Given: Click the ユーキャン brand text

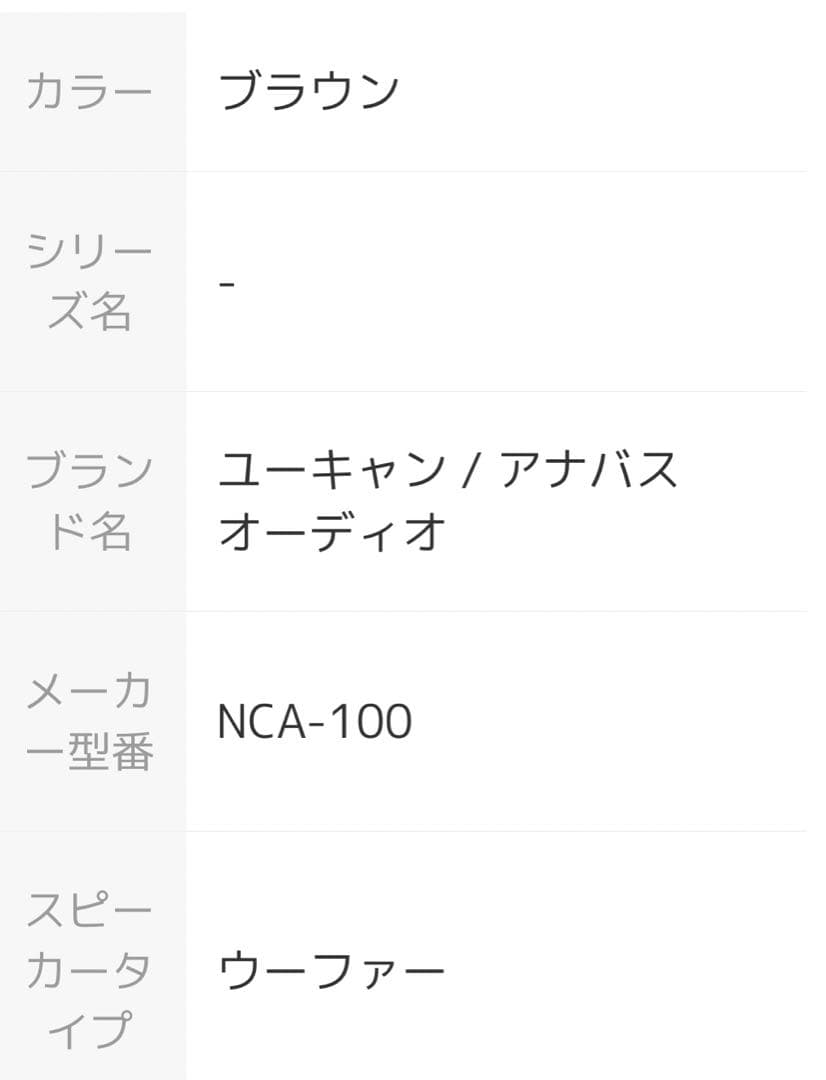Looking at the screenshot, I should click(331, 470).
